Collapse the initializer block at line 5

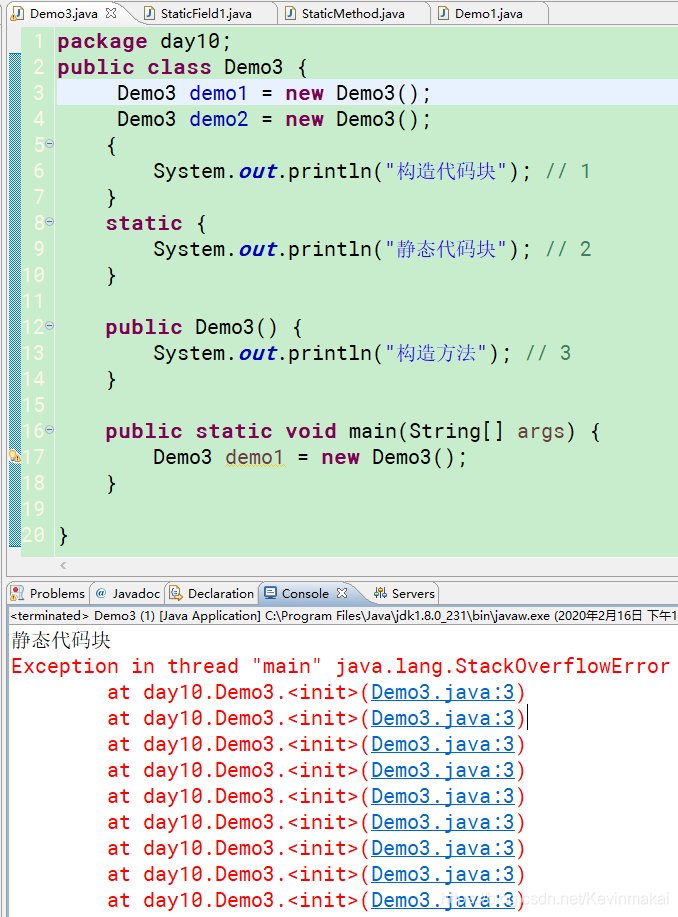(50, 143)
